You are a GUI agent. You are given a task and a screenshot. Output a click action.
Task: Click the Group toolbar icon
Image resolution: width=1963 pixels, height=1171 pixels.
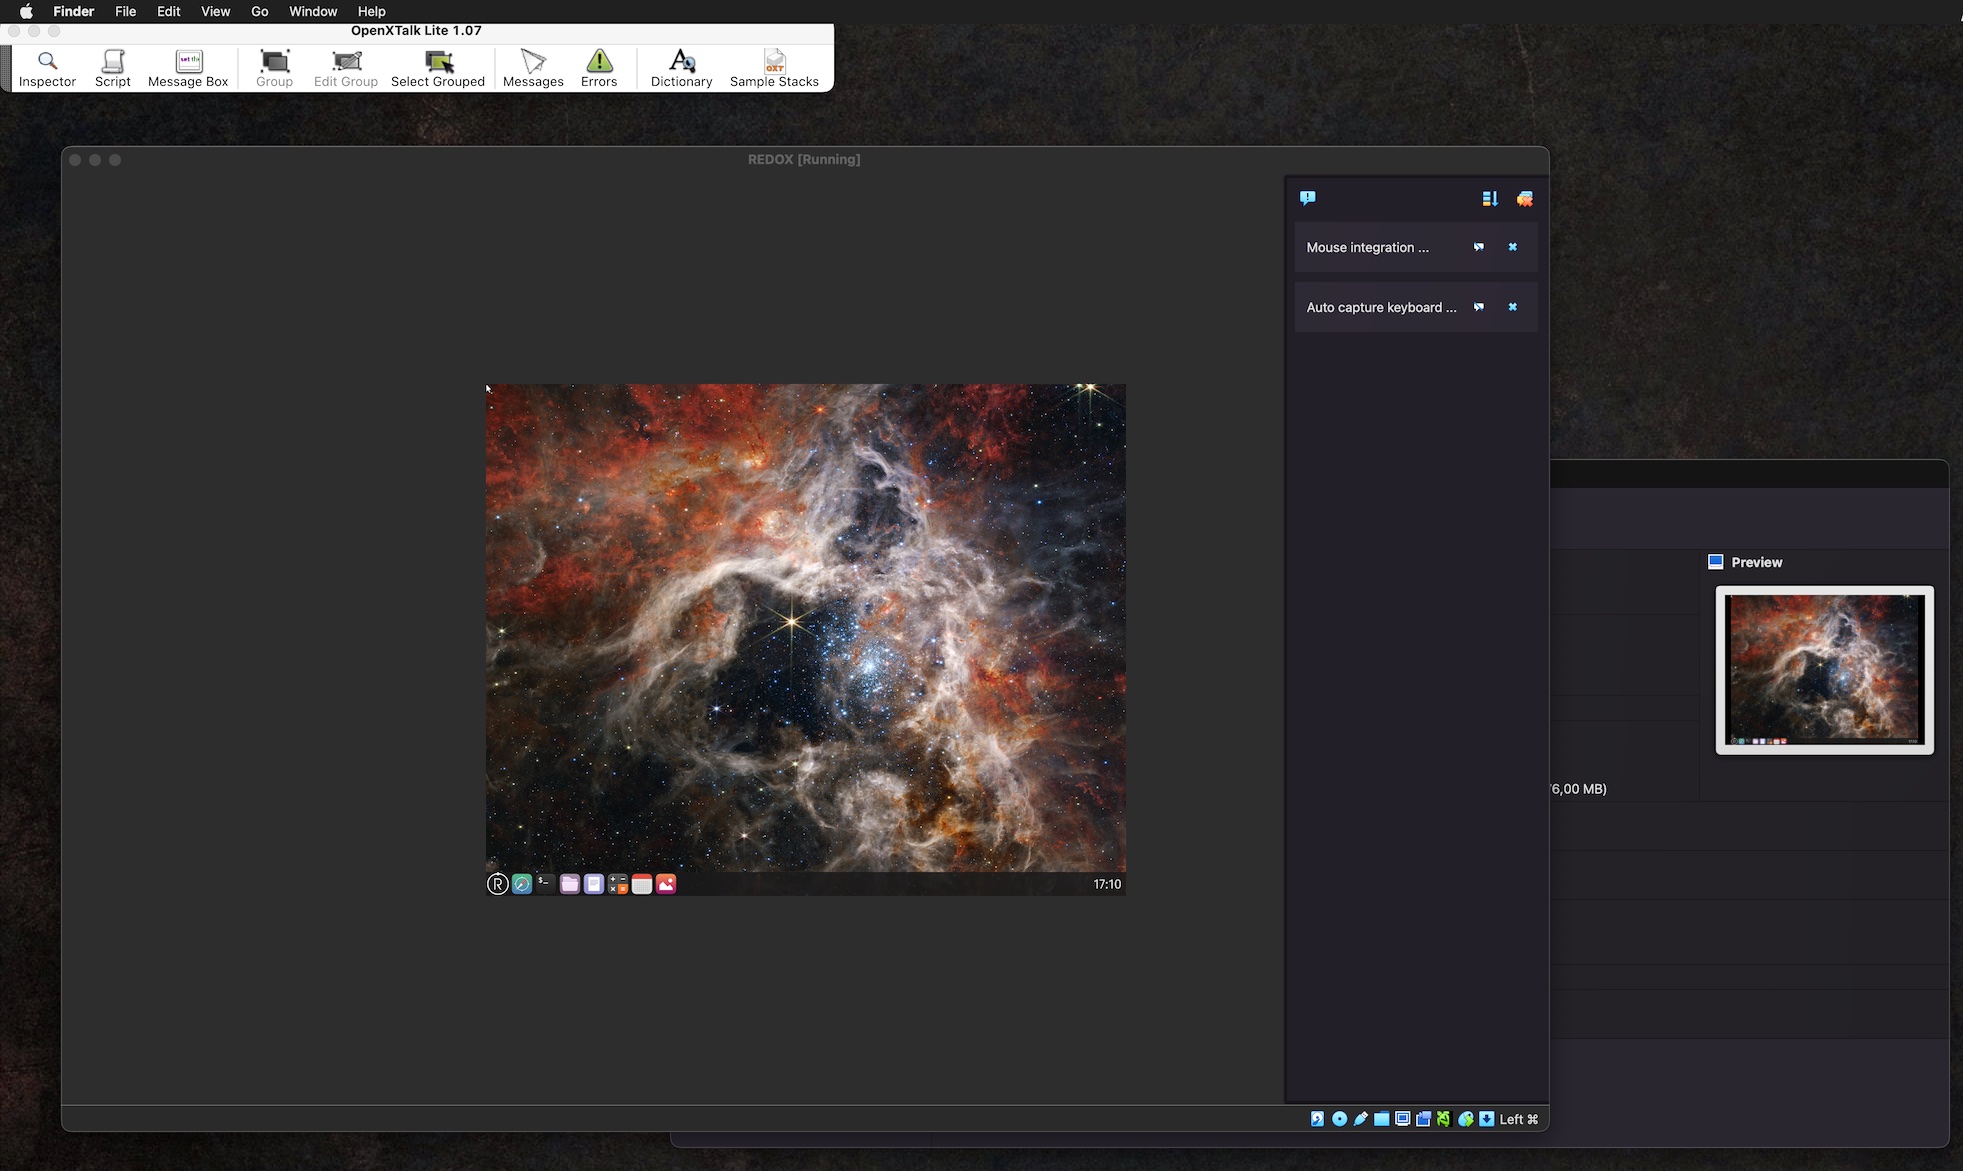[x=274, y=68]
